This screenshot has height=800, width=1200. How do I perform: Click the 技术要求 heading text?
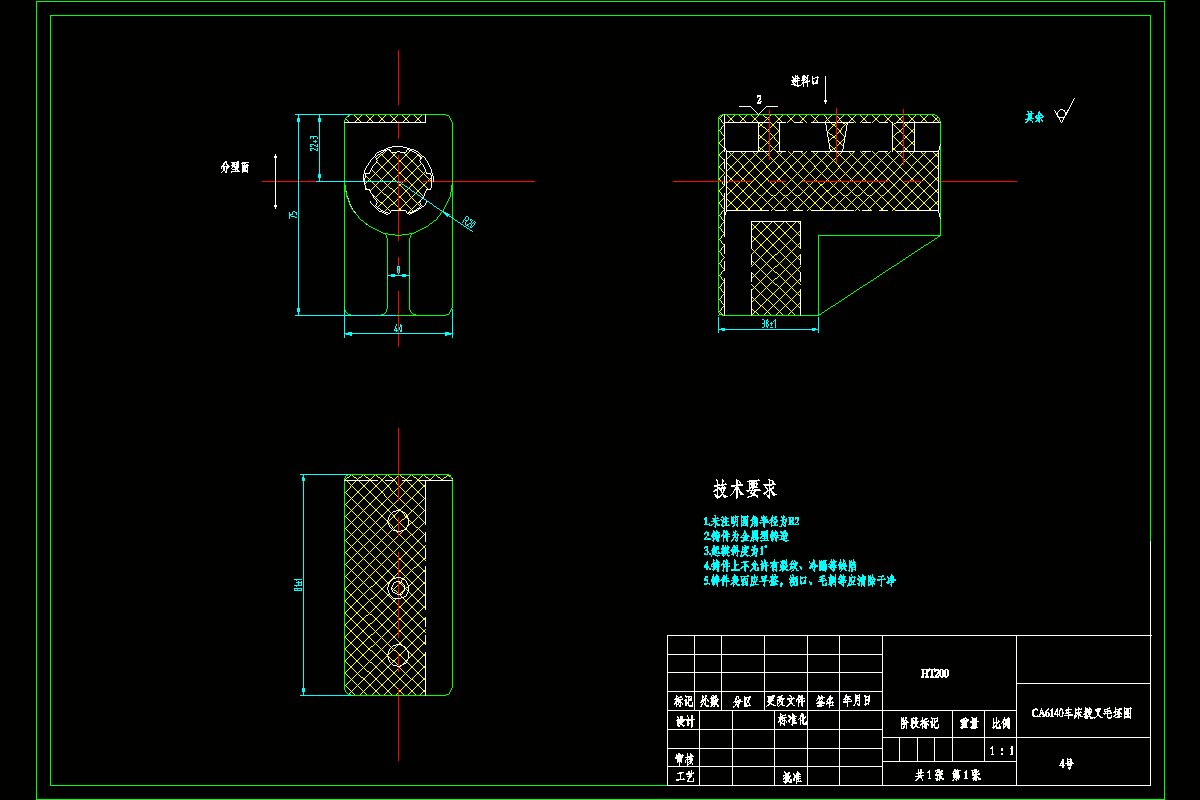pyautogui.click(x=745, y=490)
